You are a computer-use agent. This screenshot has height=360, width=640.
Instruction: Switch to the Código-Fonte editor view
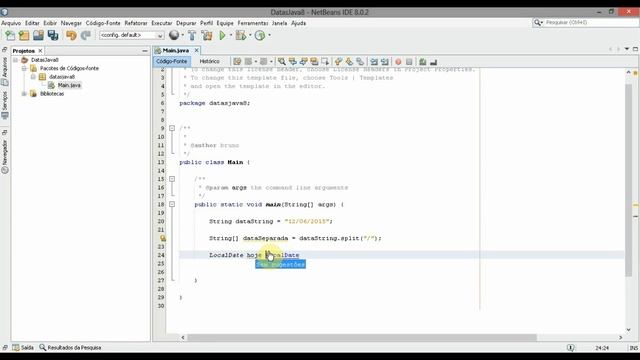171,61
